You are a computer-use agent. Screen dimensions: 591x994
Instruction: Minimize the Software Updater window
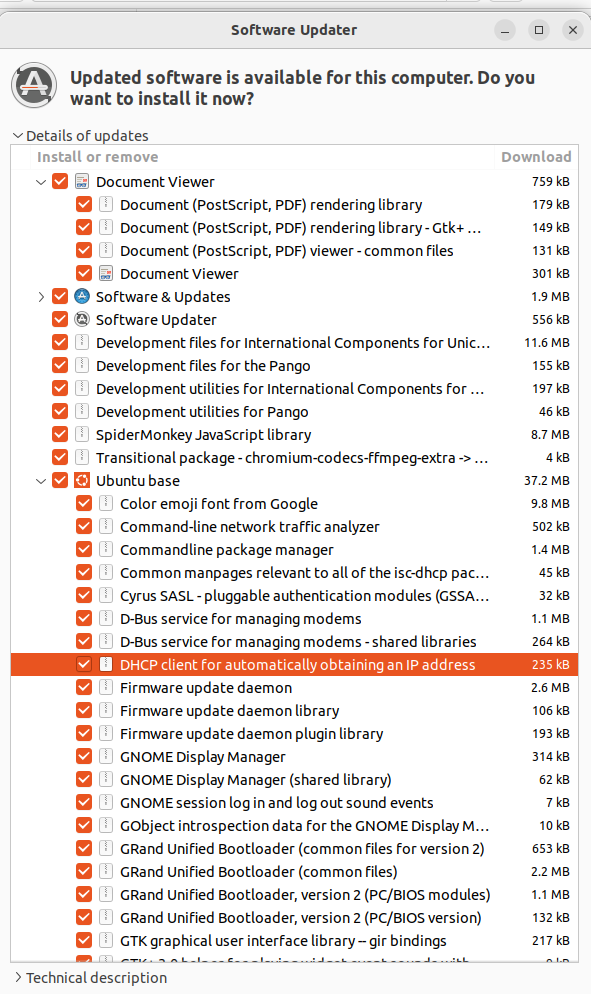tap(505, 30)
